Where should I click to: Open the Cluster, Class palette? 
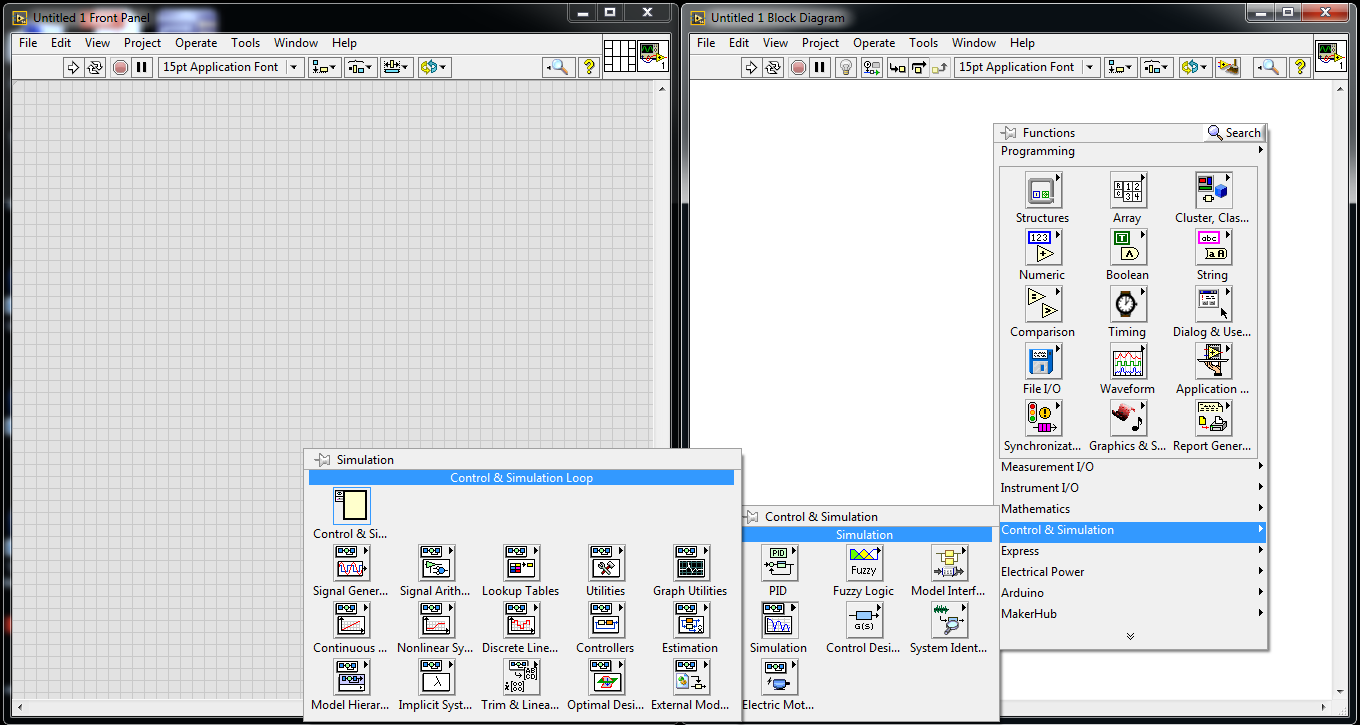[1213, 191]
